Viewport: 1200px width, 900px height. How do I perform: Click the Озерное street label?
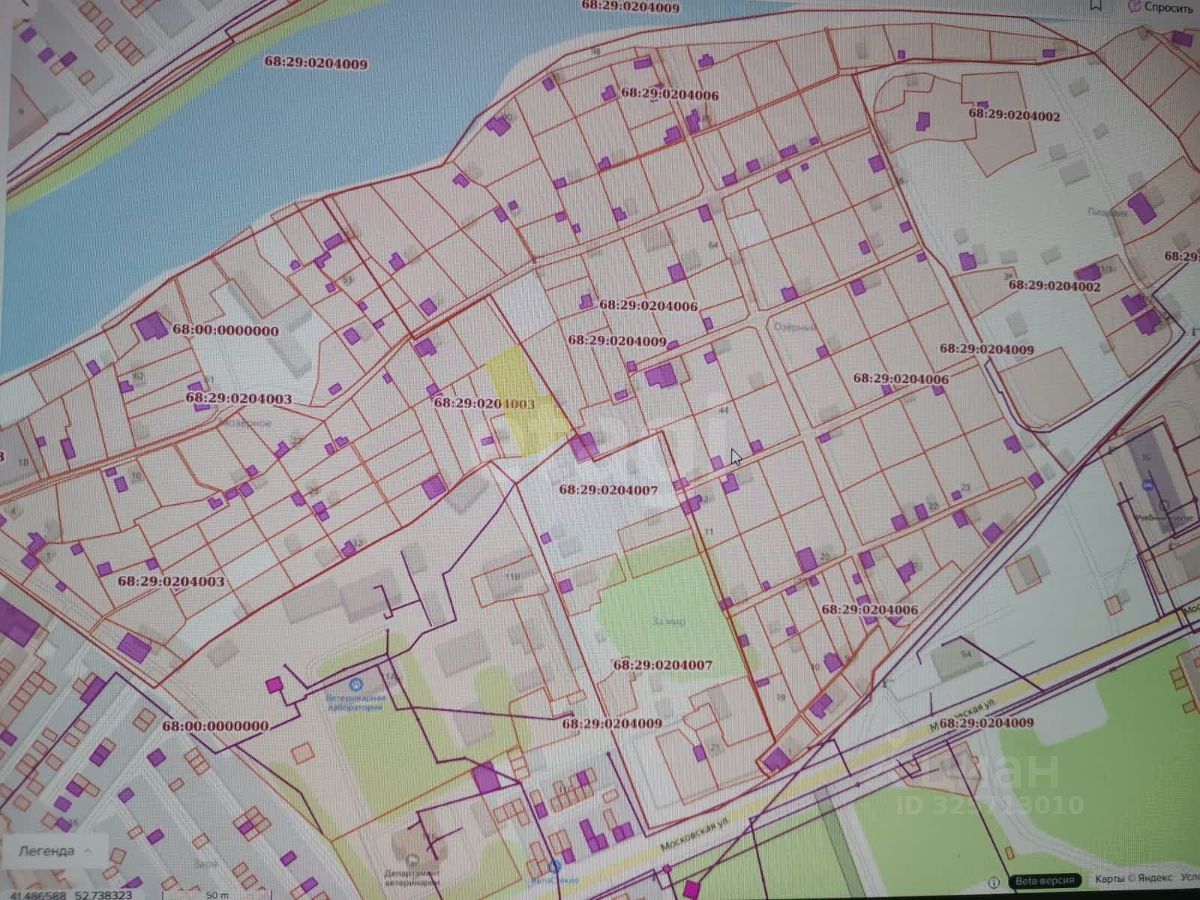click(245, 423)
